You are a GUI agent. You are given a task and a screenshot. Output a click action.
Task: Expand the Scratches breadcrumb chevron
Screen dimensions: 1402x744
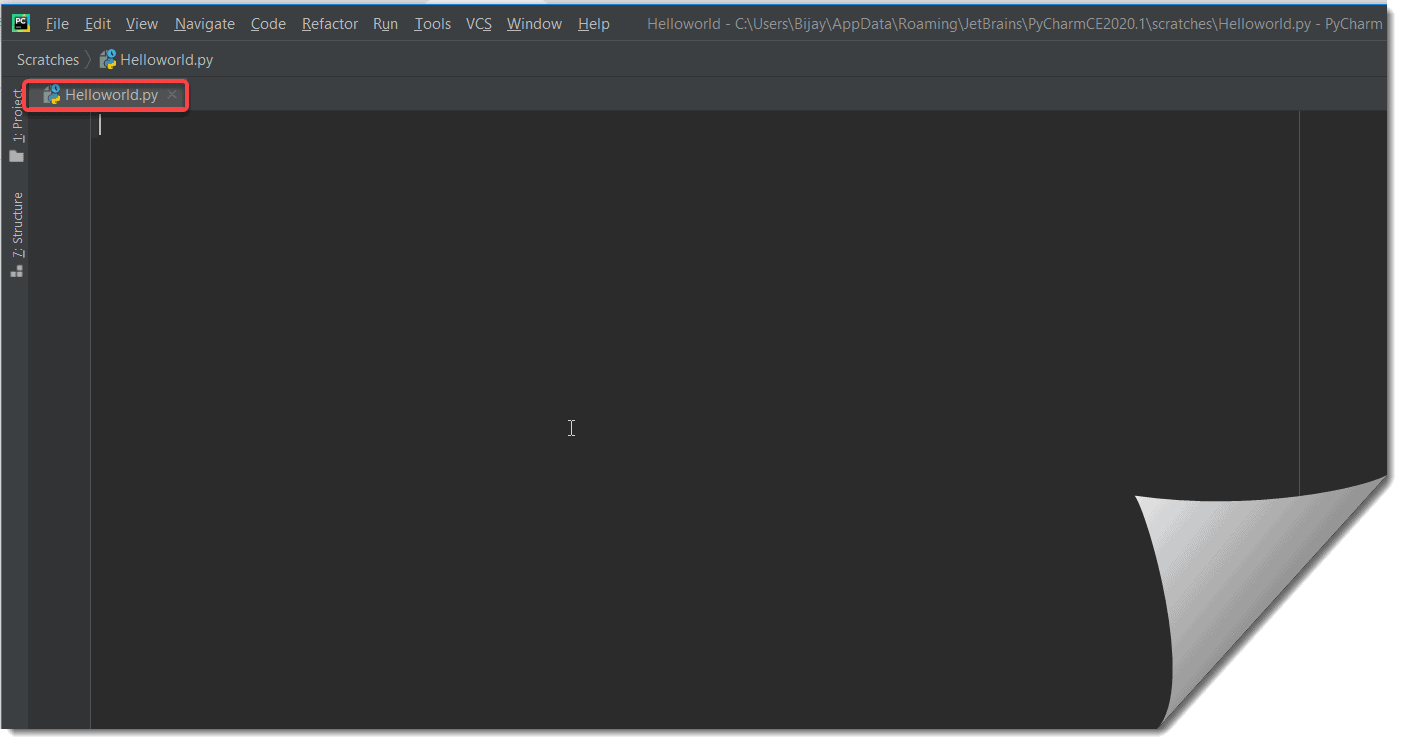click(x=85, y=59)
